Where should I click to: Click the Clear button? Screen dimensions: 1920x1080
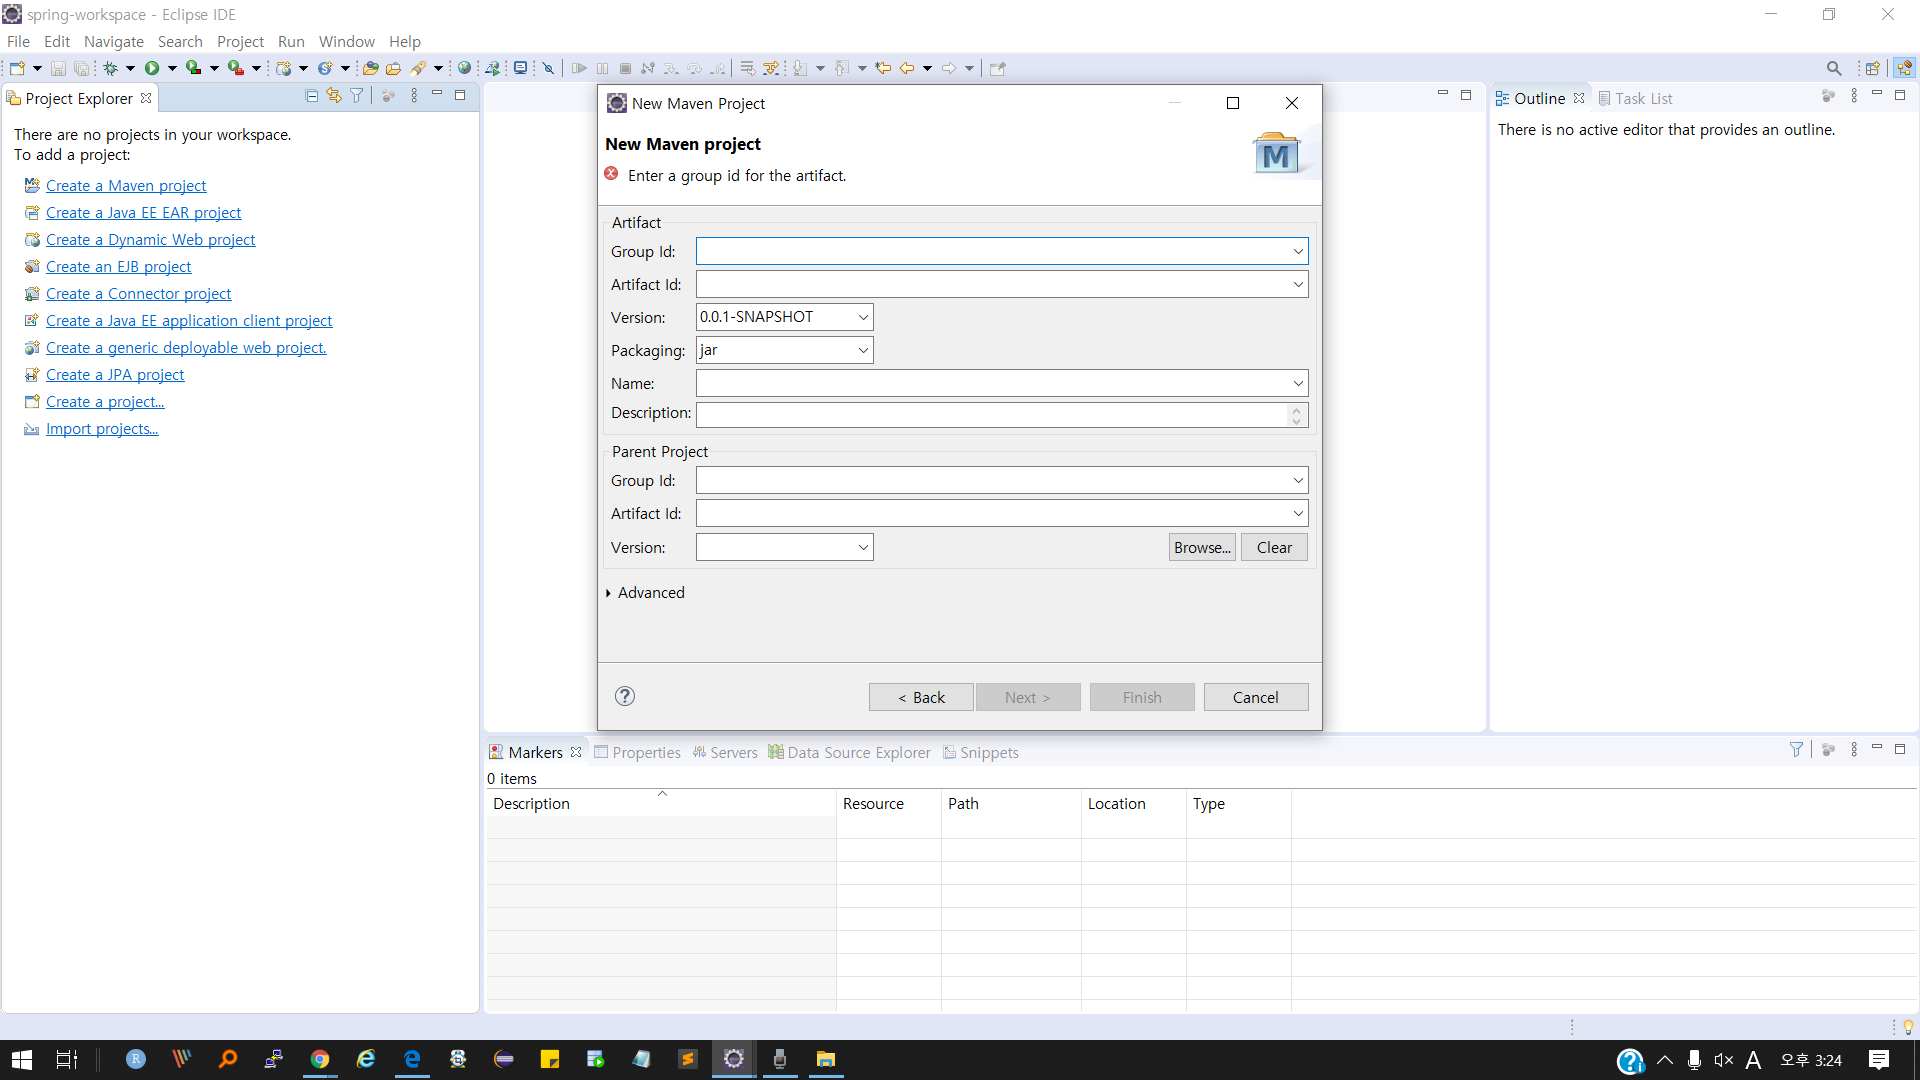pos(1274,548)
